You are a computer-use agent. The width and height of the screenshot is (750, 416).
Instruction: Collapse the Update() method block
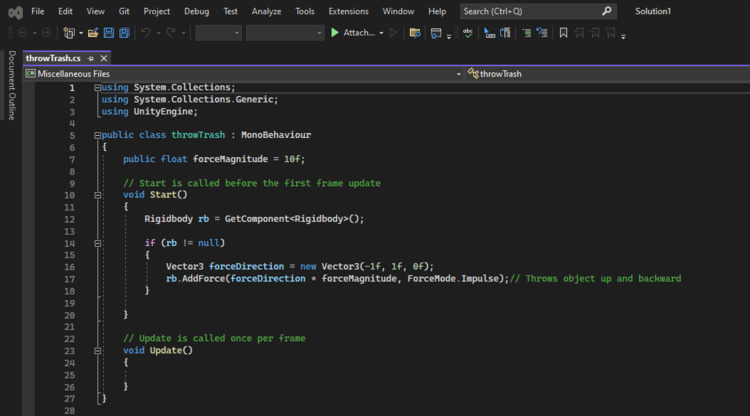[98, 350]
